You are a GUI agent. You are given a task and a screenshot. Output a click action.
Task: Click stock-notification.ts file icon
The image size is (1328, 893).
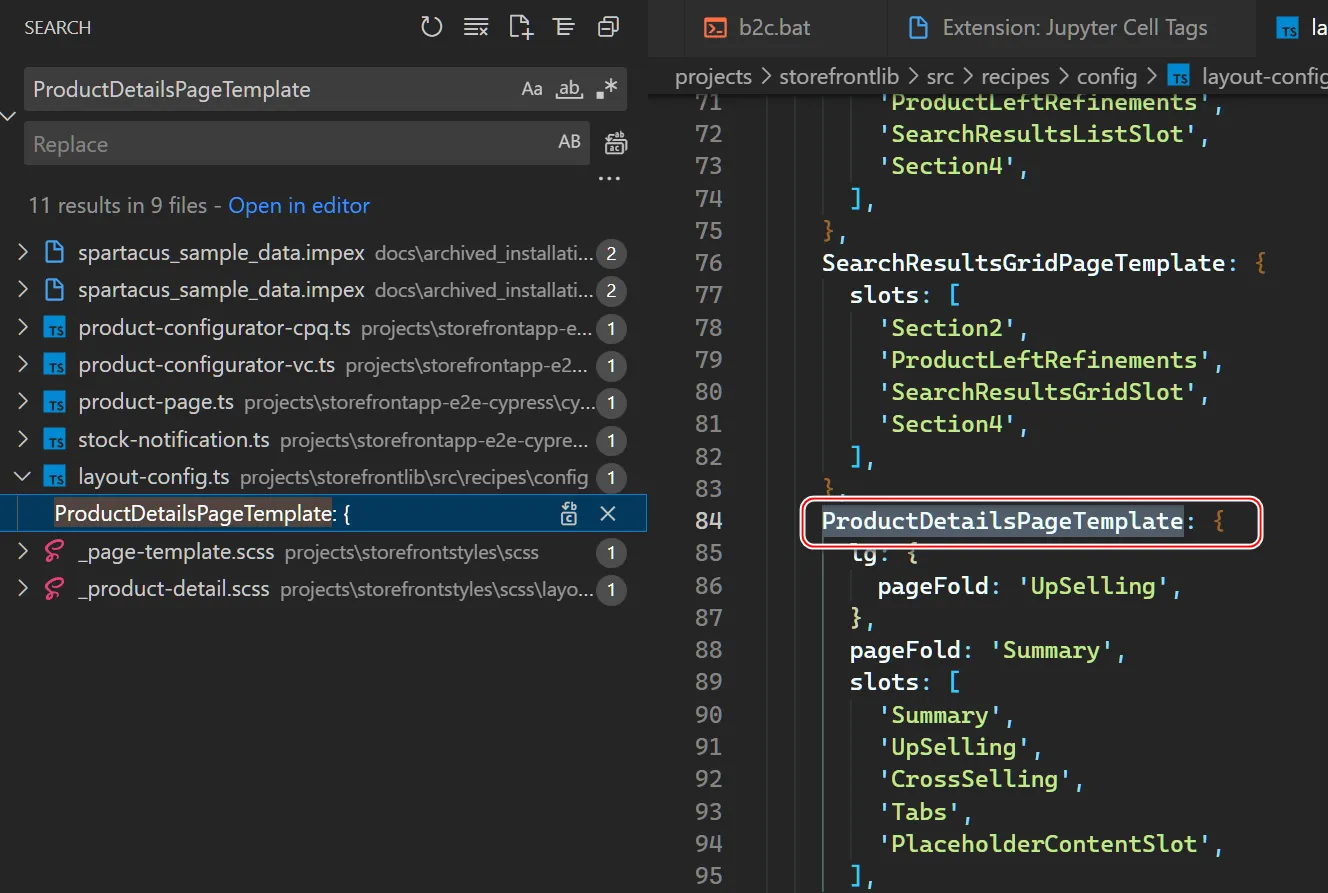point(55,440)
